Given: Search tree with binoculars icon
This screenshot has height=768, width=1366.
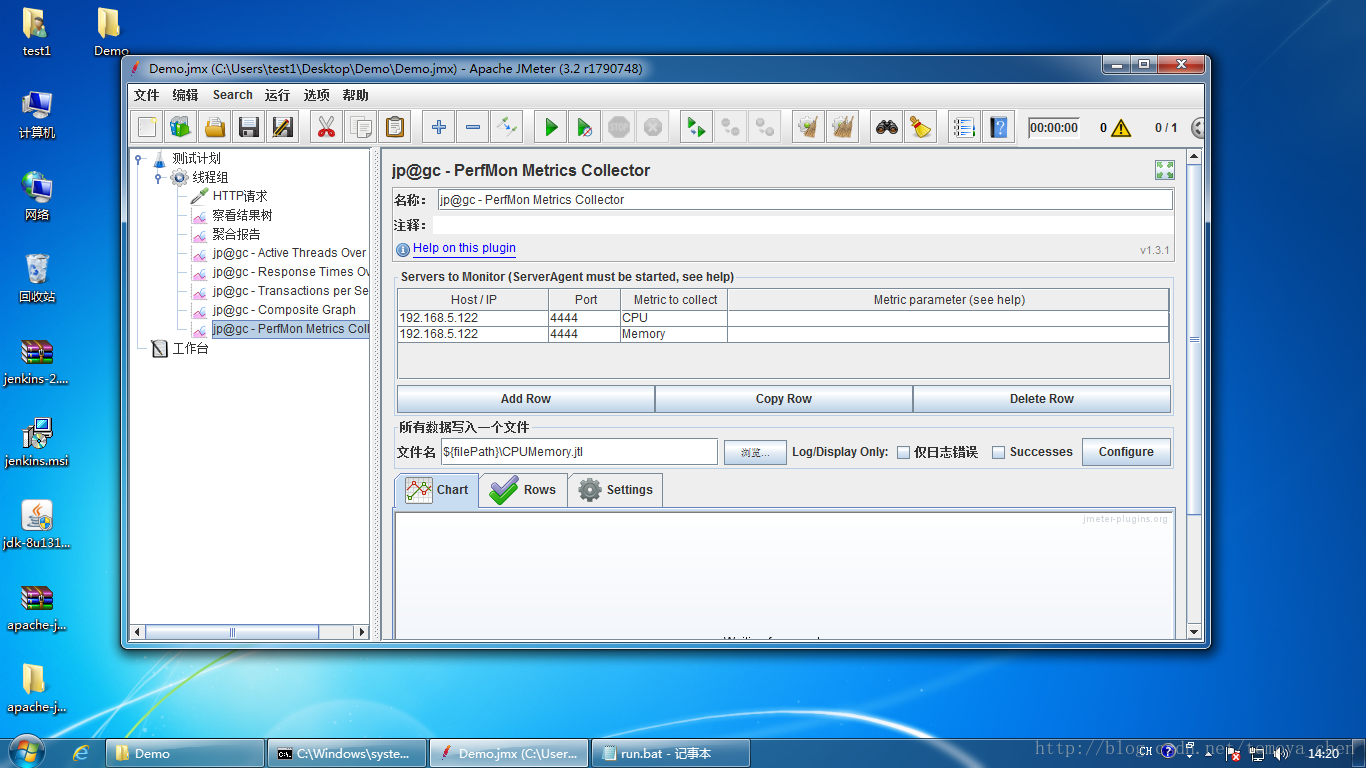Looking at the screenshot, I should (x=886, y=127).
